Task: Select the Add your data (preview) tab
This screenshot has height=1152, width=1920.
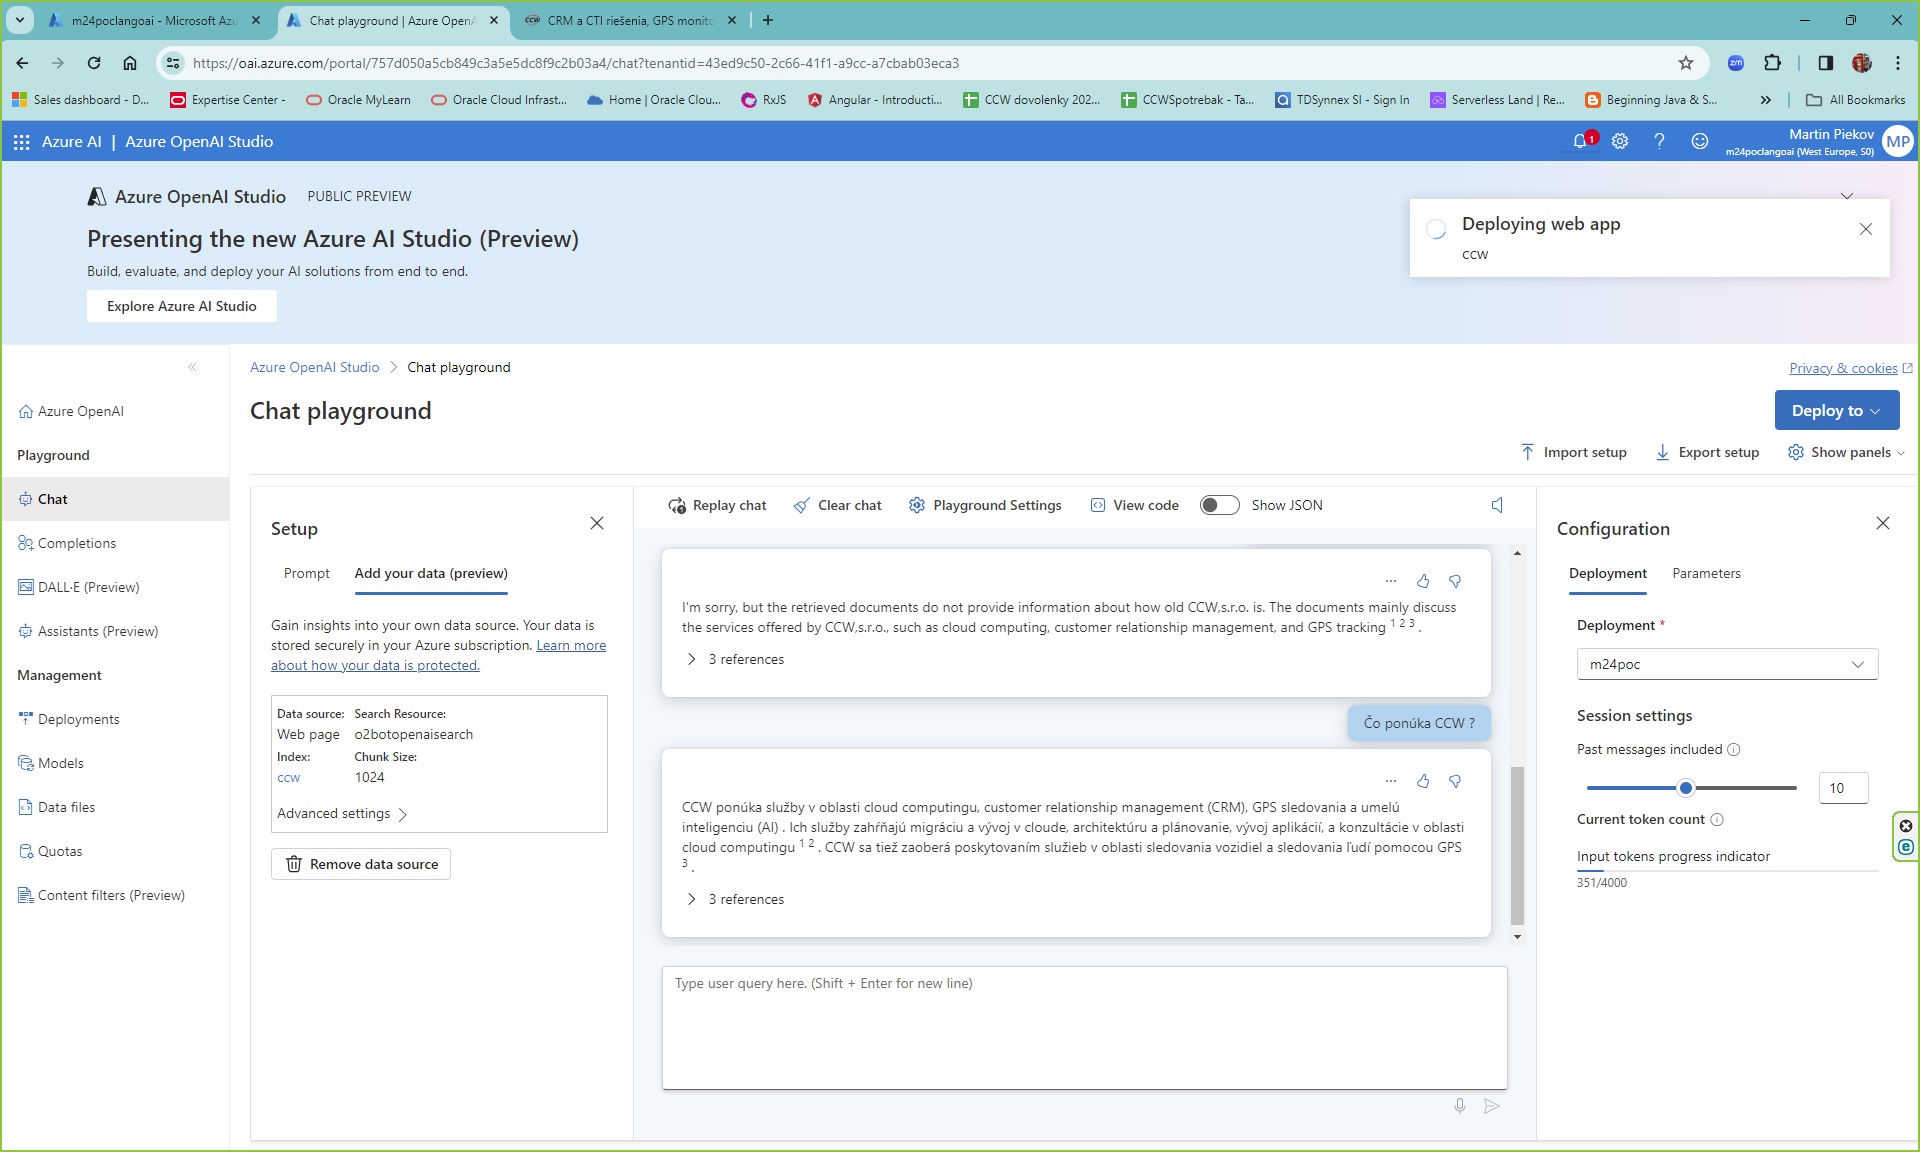Action: (431, 573)
